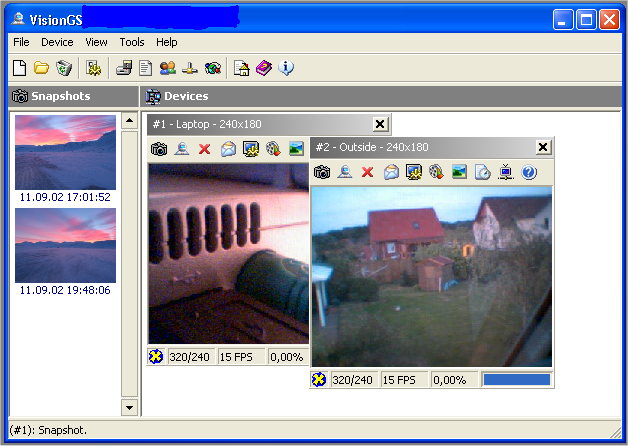
Task: Click the landscape picture icon in #2 Outside
Action: point(459,172)
